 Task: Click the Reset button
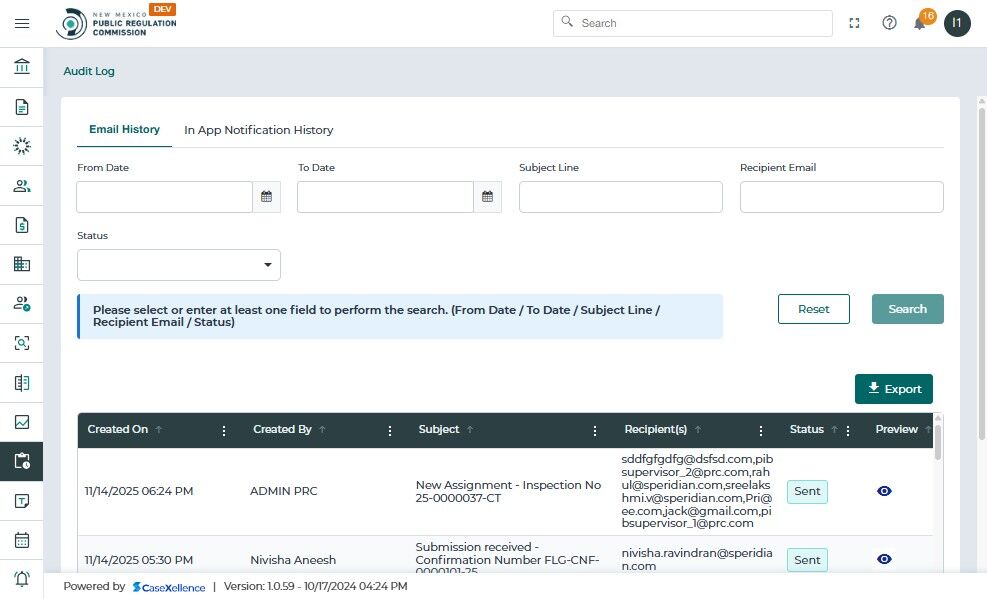coord(813,309)
